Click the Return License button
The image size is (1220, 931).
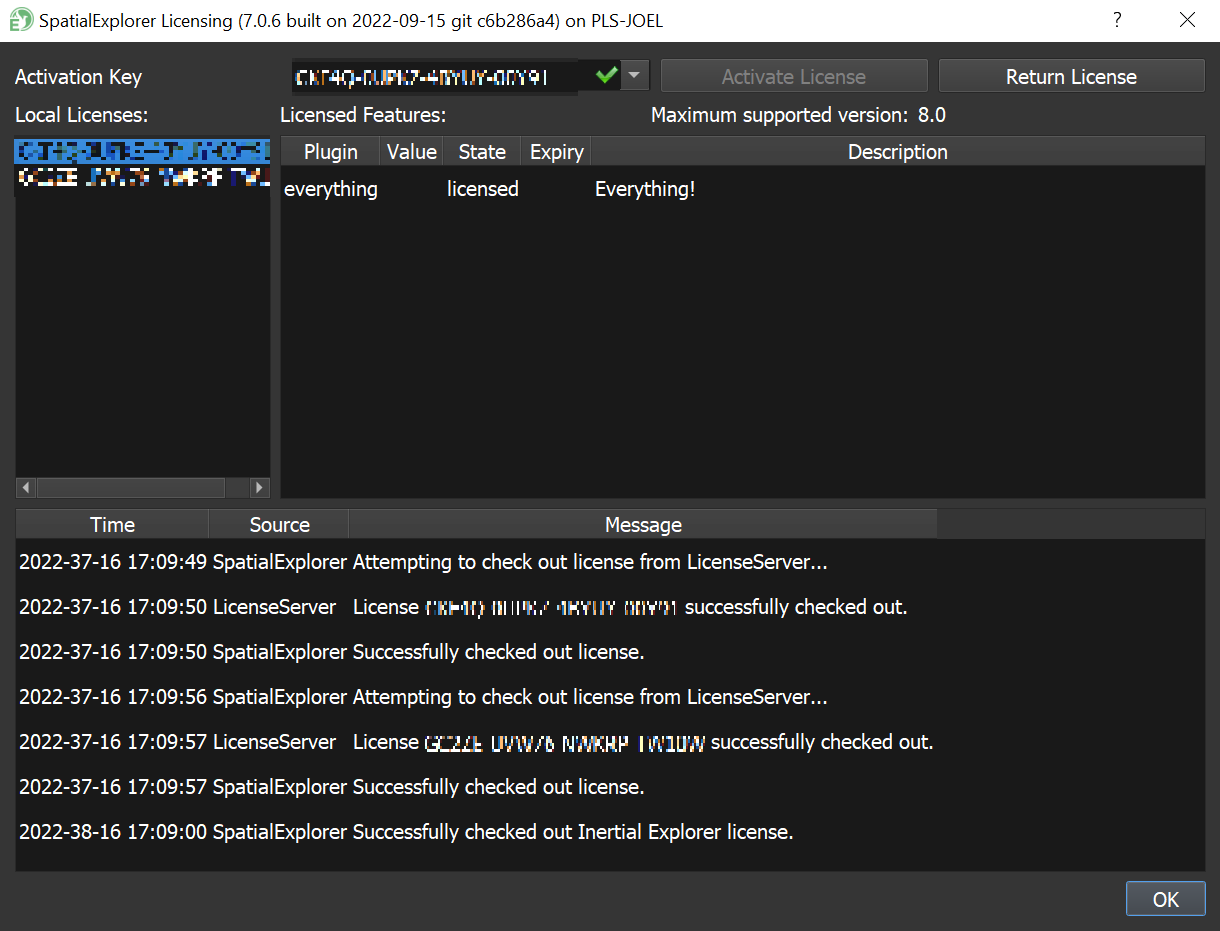click(1071, 77)
